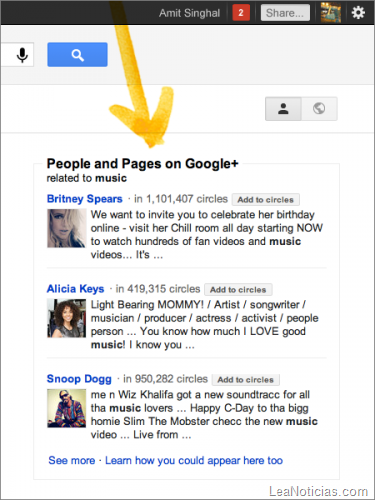Screen dimensions: 375x500
Task: Open Alicia Keys profile link
Action: tap(75, 289)
